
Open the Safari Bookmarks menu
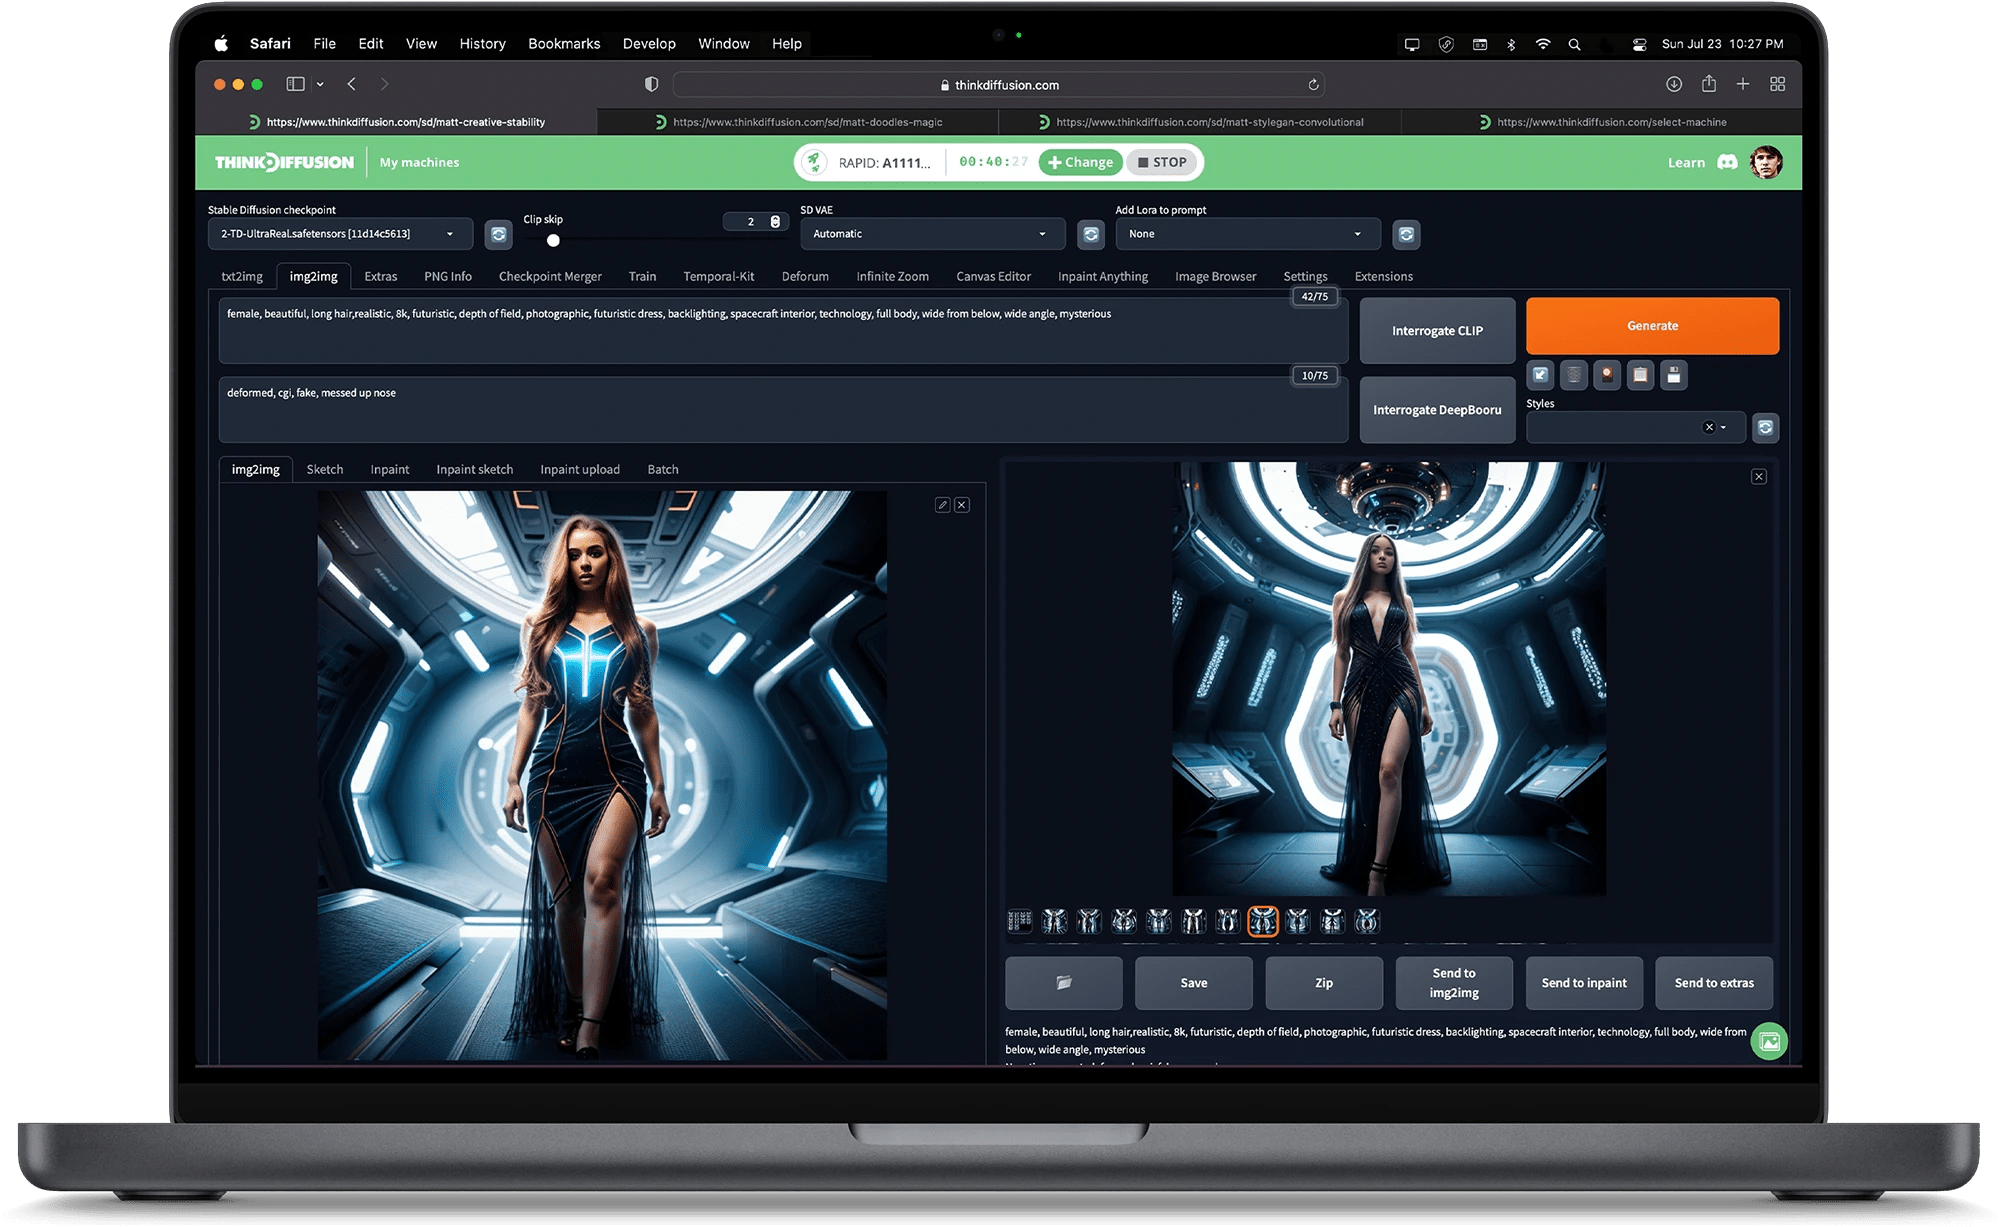point(564,44)
